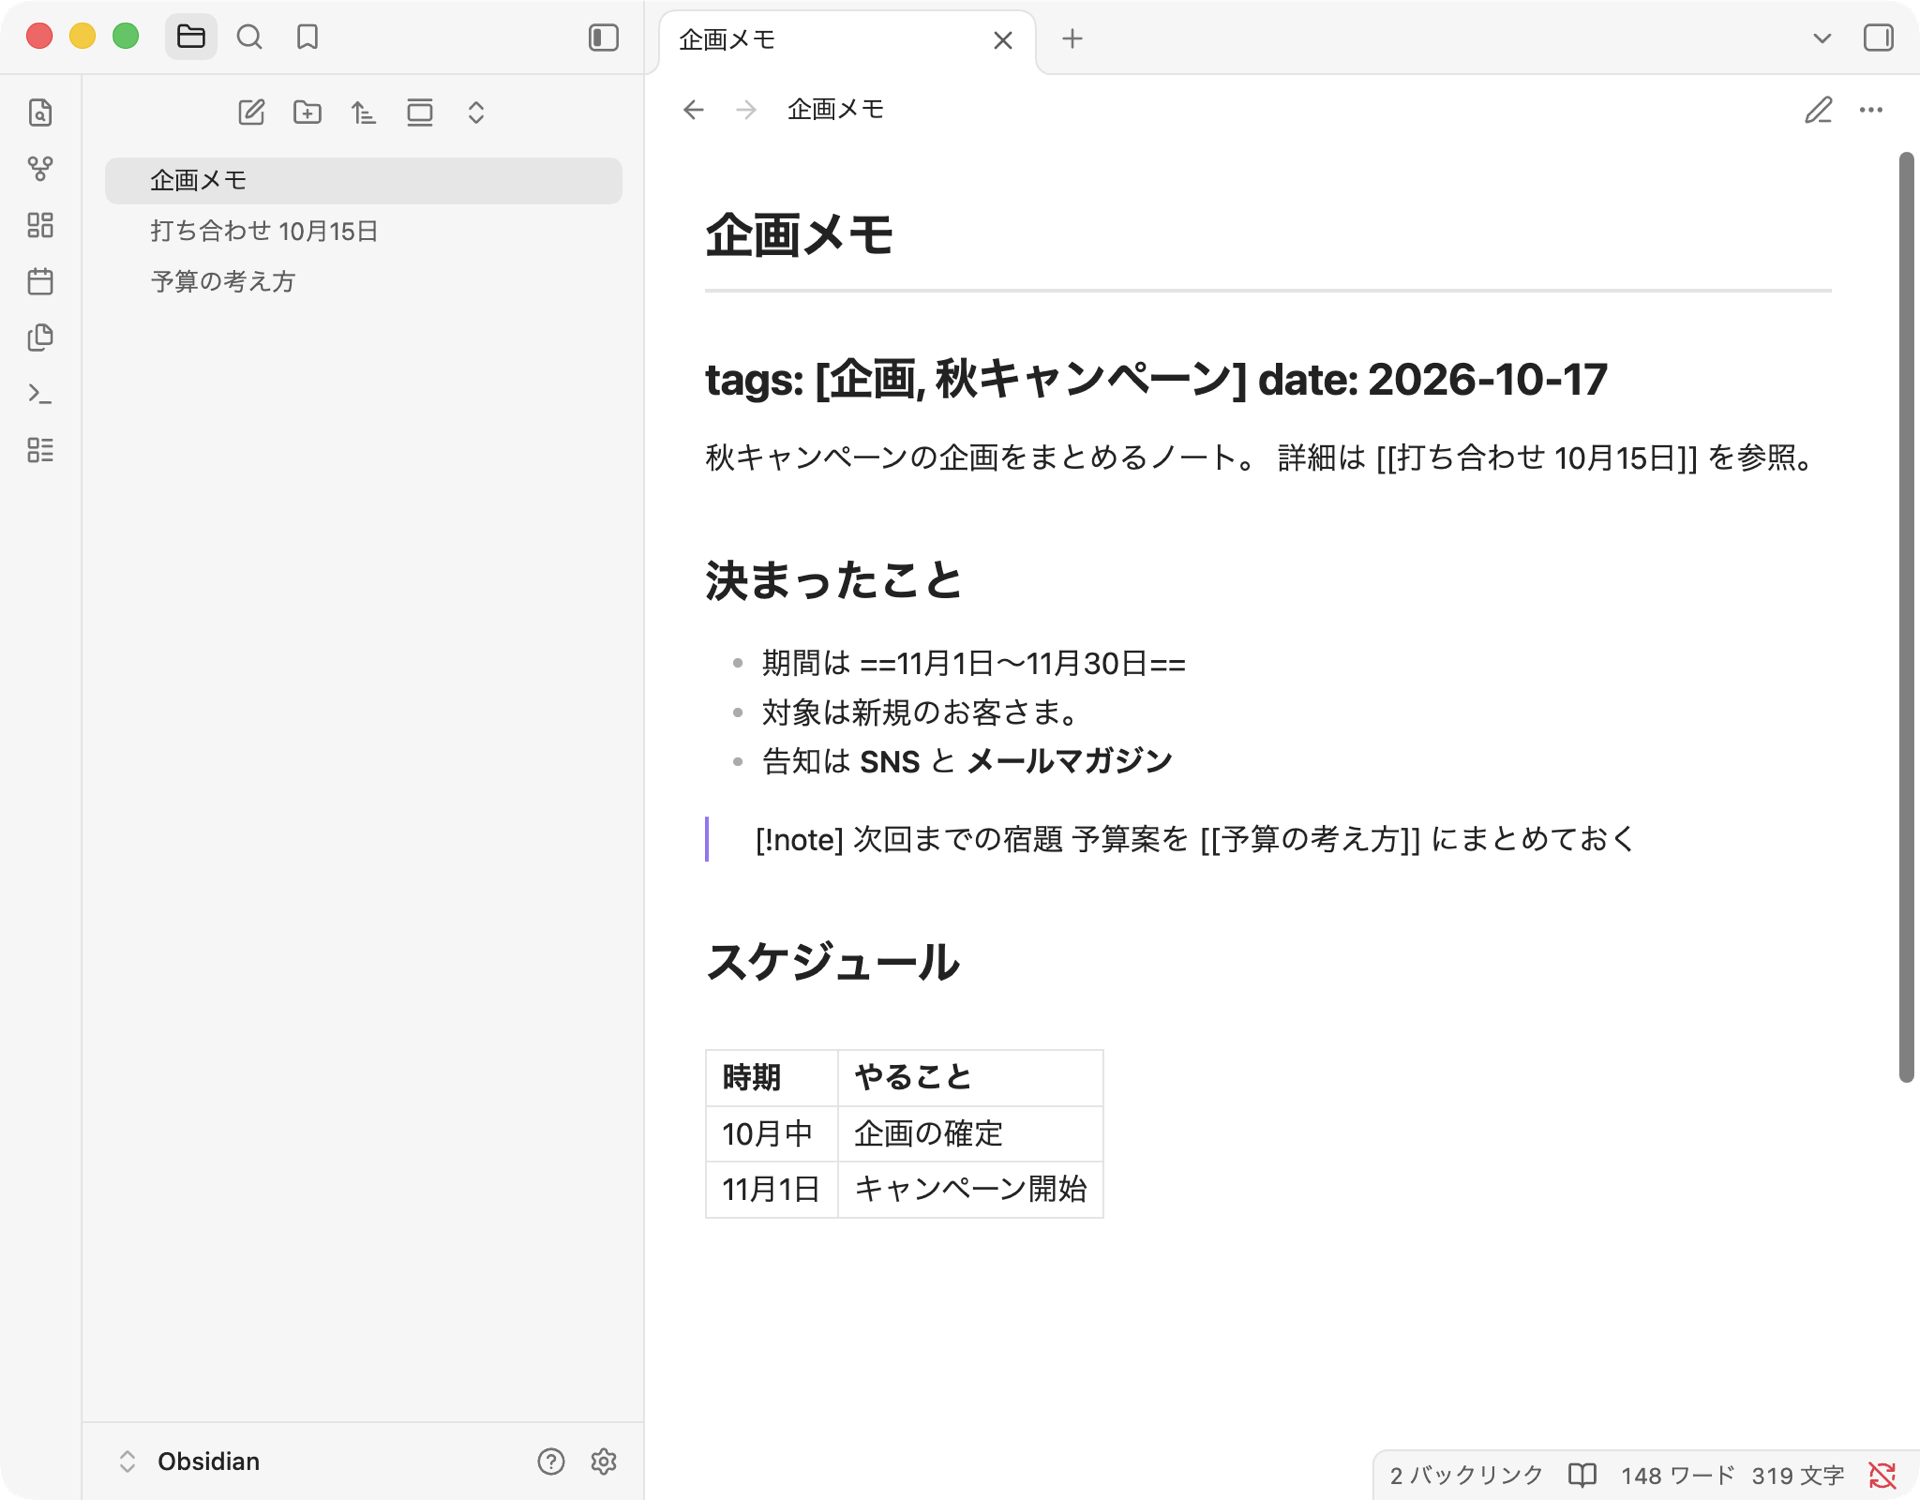Expand or collapse all folders
Image resolution: width=1920 pixels, height=1500 pixels.
[476, 112]
